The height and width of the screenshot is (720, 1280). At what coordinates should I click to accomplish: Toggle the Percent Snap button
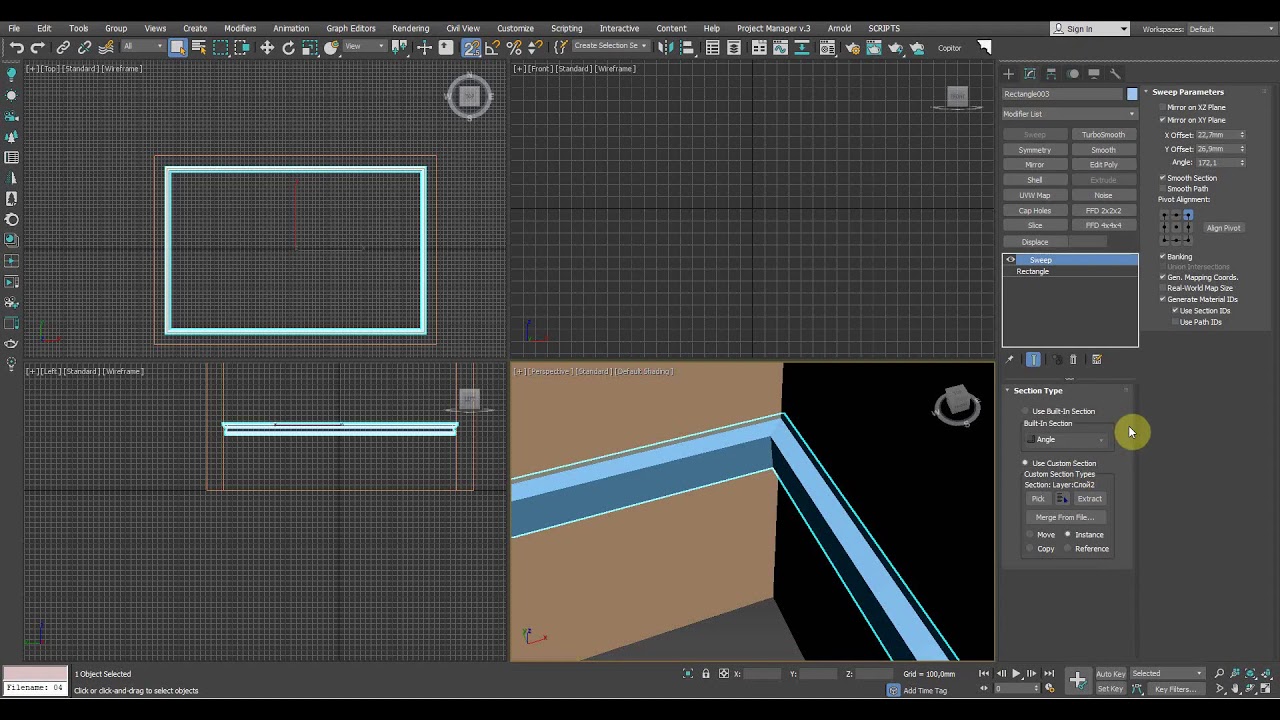514,48
